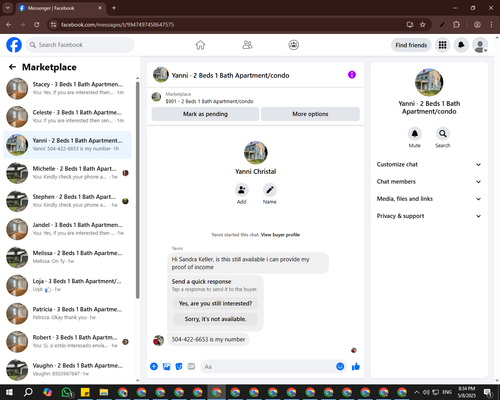Click the browser address bar URL
The image size is (500, 400).
(117, 25)
